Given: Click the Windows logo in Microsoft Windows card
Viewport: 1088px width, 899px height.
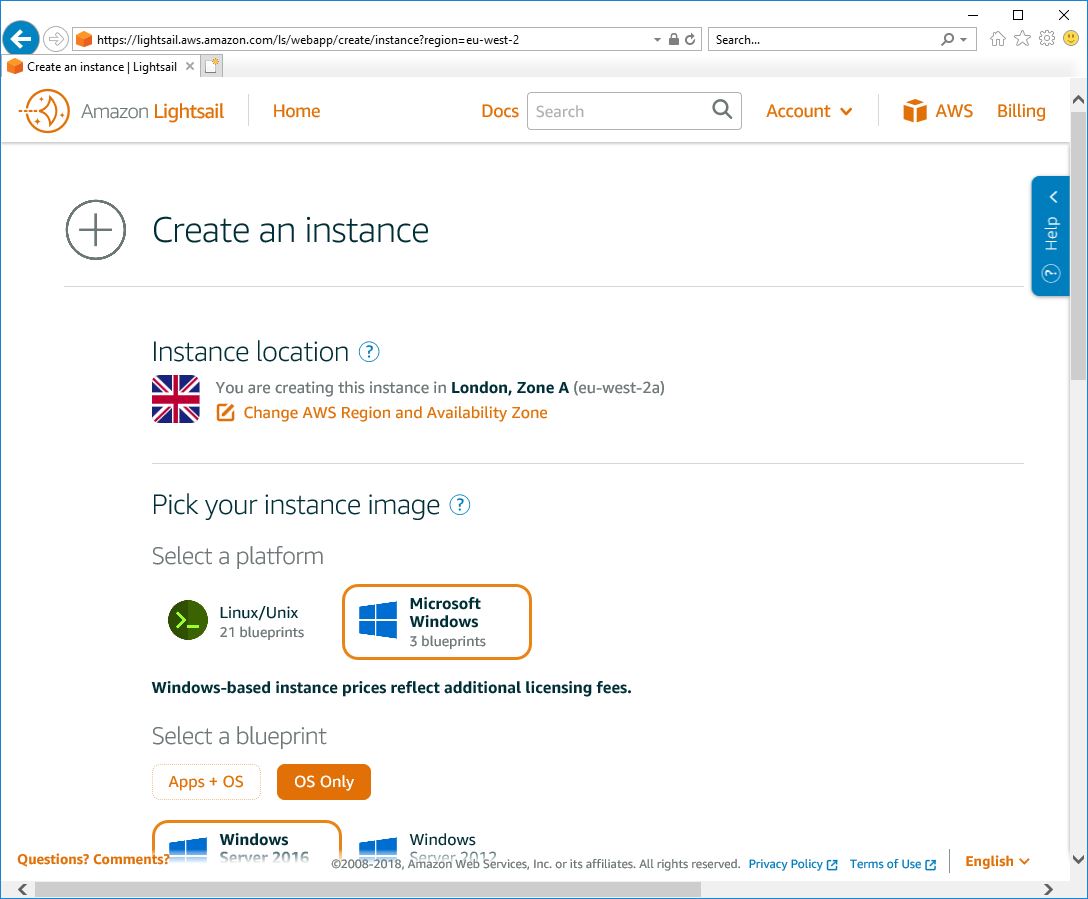Looking at the screenshot, I should 378,619.
